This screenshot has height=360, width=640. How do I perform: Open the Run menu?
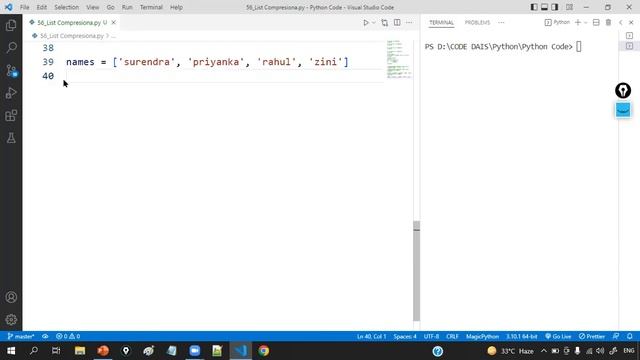[x=127, y=7]
